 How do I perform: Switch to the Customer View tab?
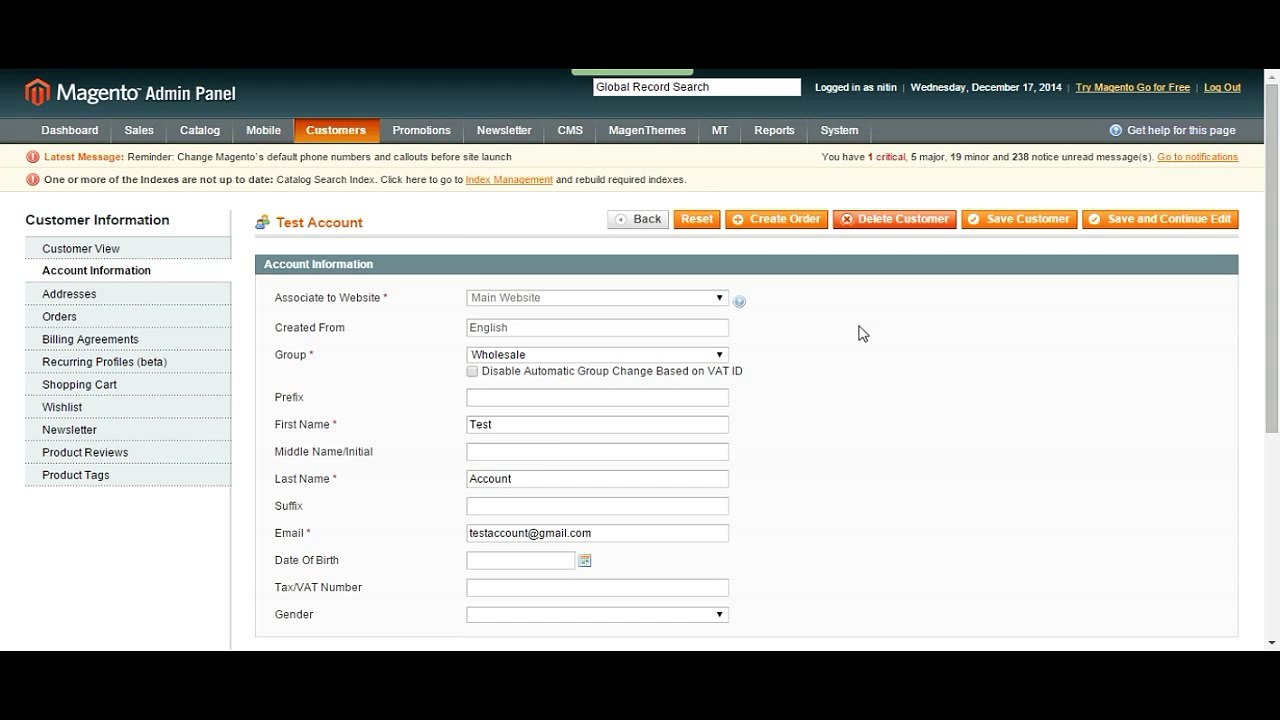[x=128, y=249]
